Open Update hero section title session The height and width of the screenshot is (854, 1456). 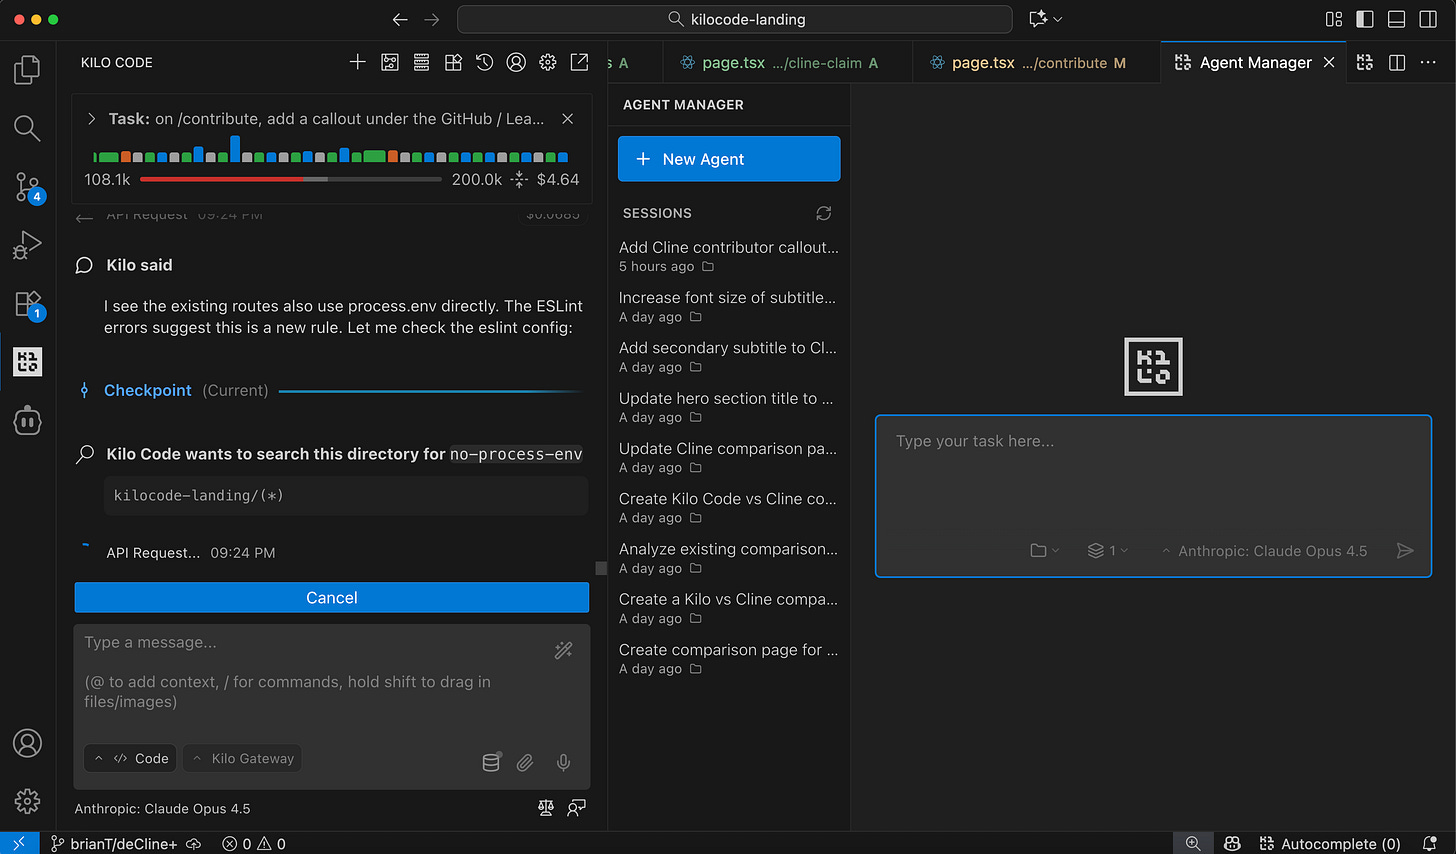pyautogui.click(x=729, y=407)
